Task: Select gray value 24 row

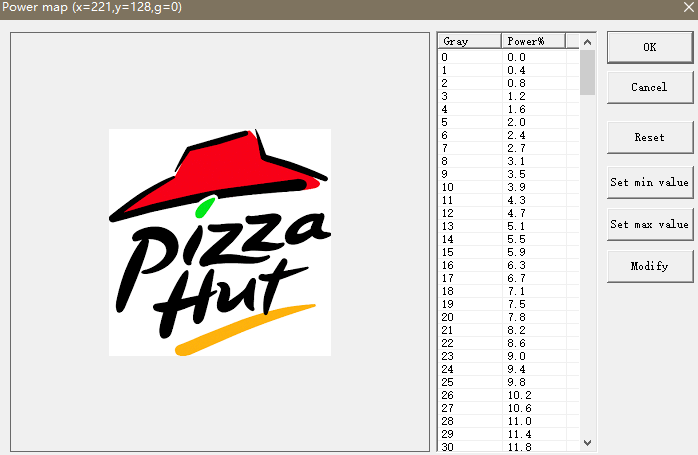Action: point(509,369)
